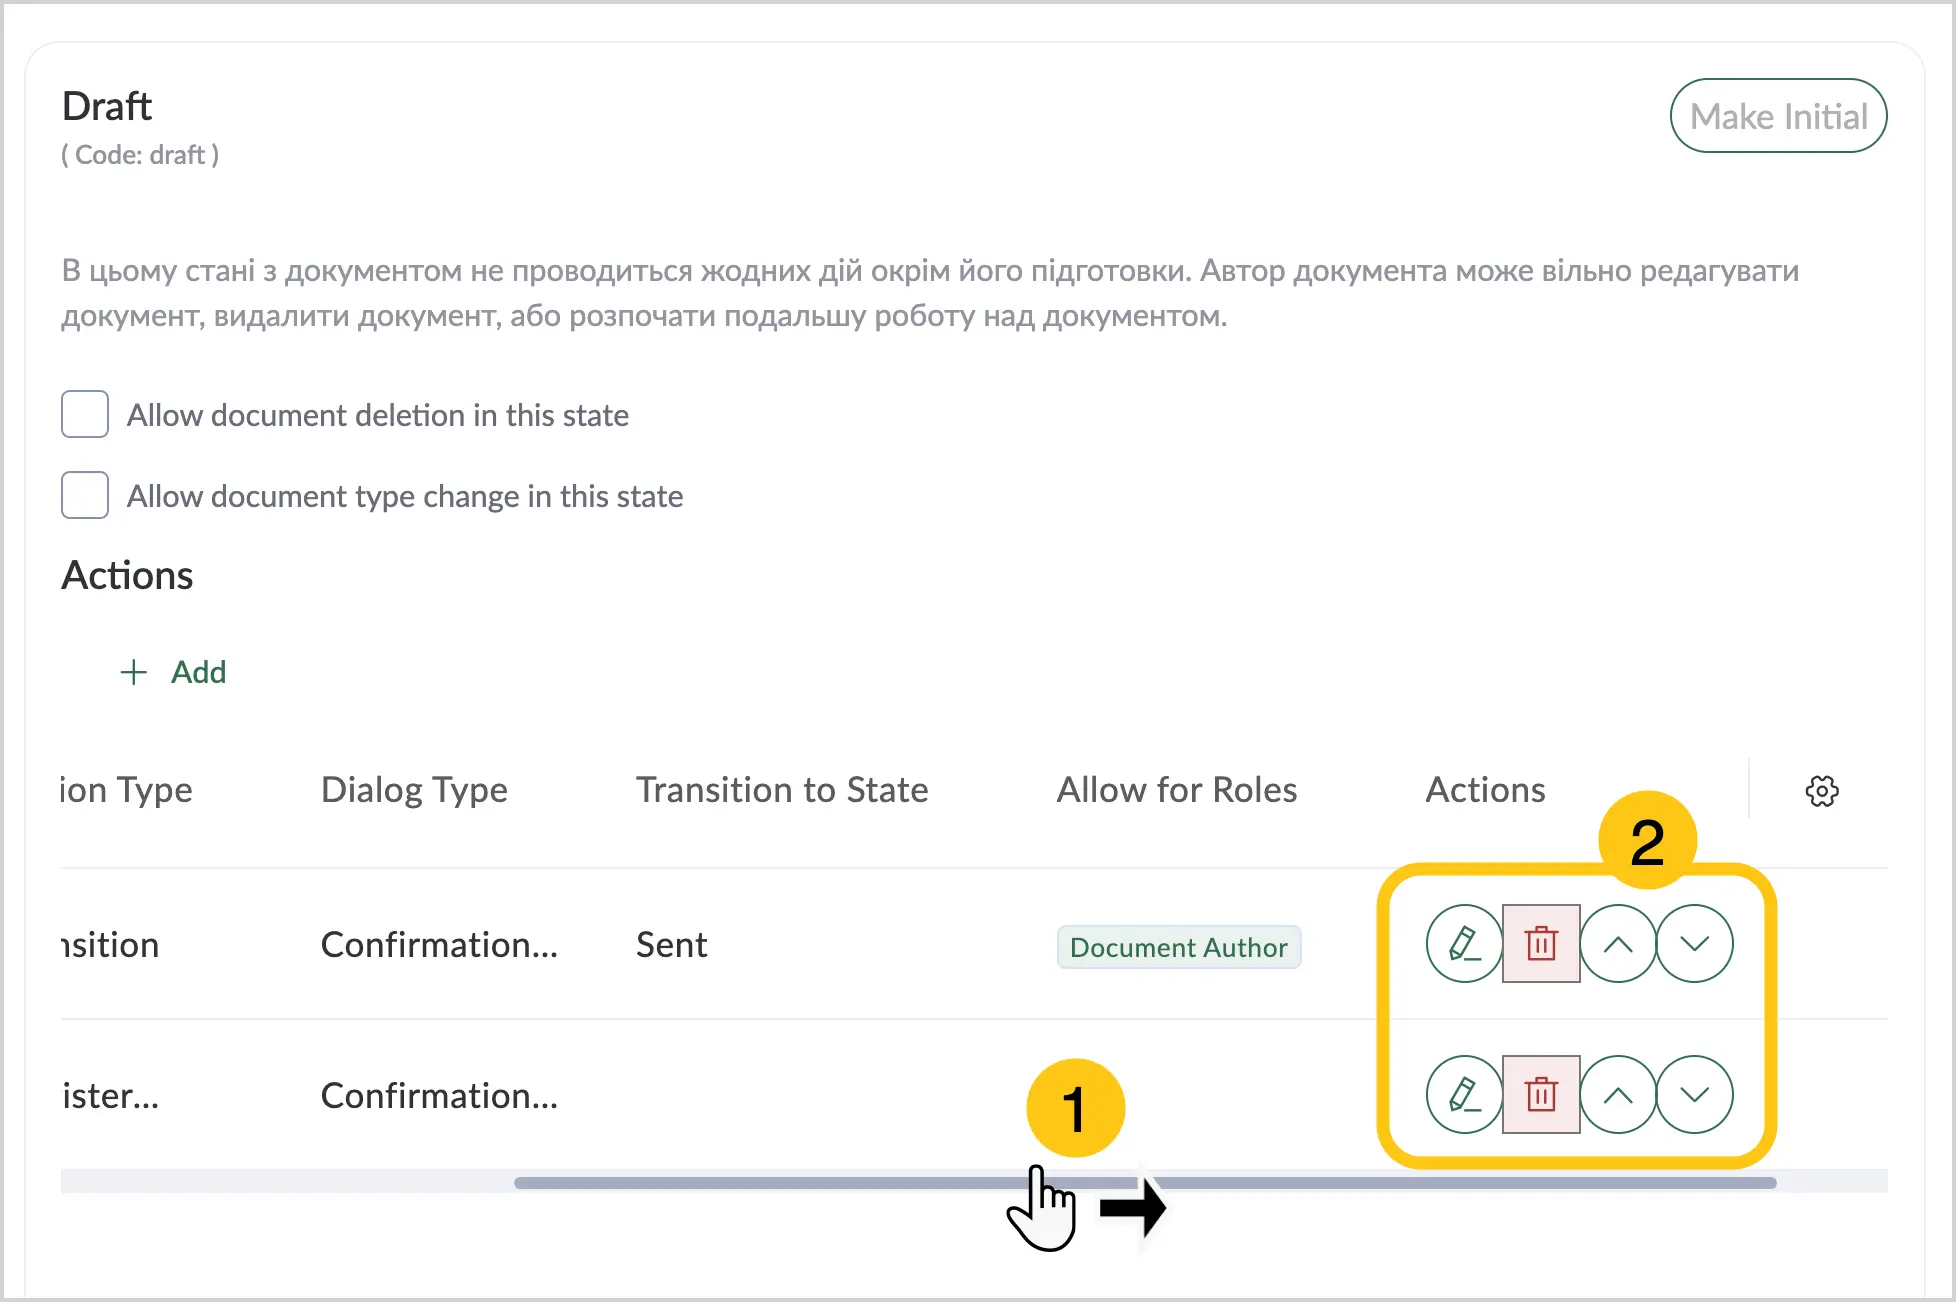Add a new action with the Add button

point(173,672)
